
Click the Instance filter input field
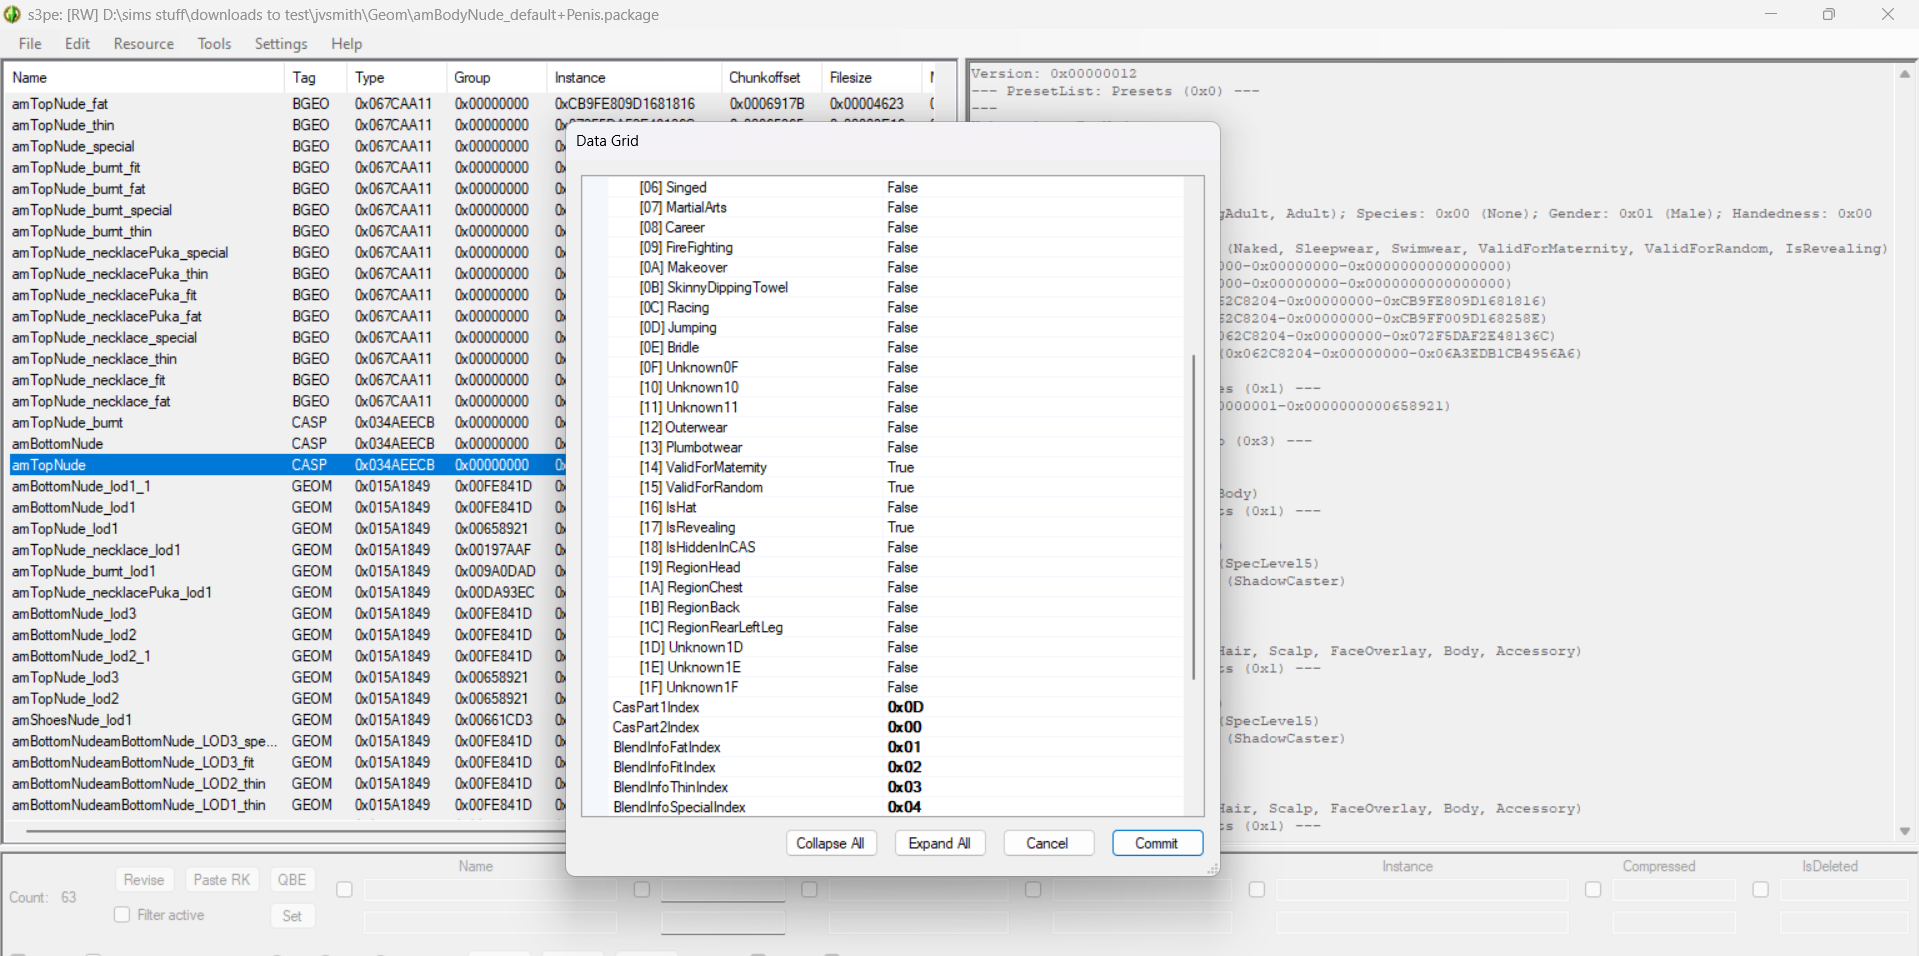(1422, 890)
